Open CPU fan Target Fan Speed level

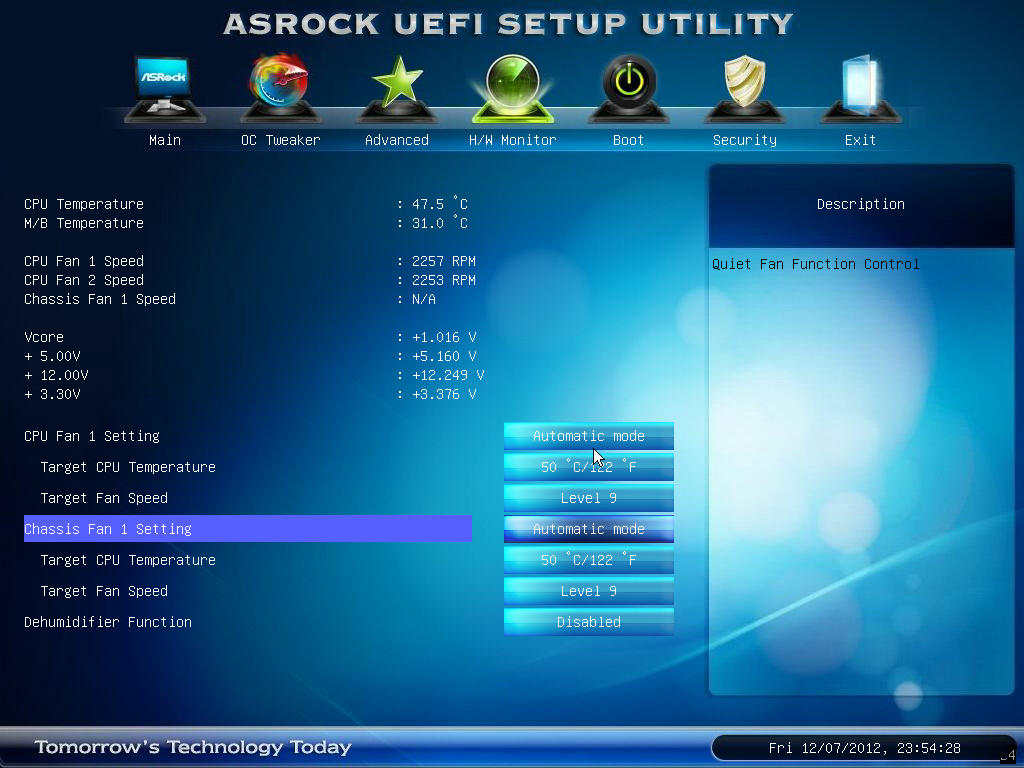click(x=588, y=498)
